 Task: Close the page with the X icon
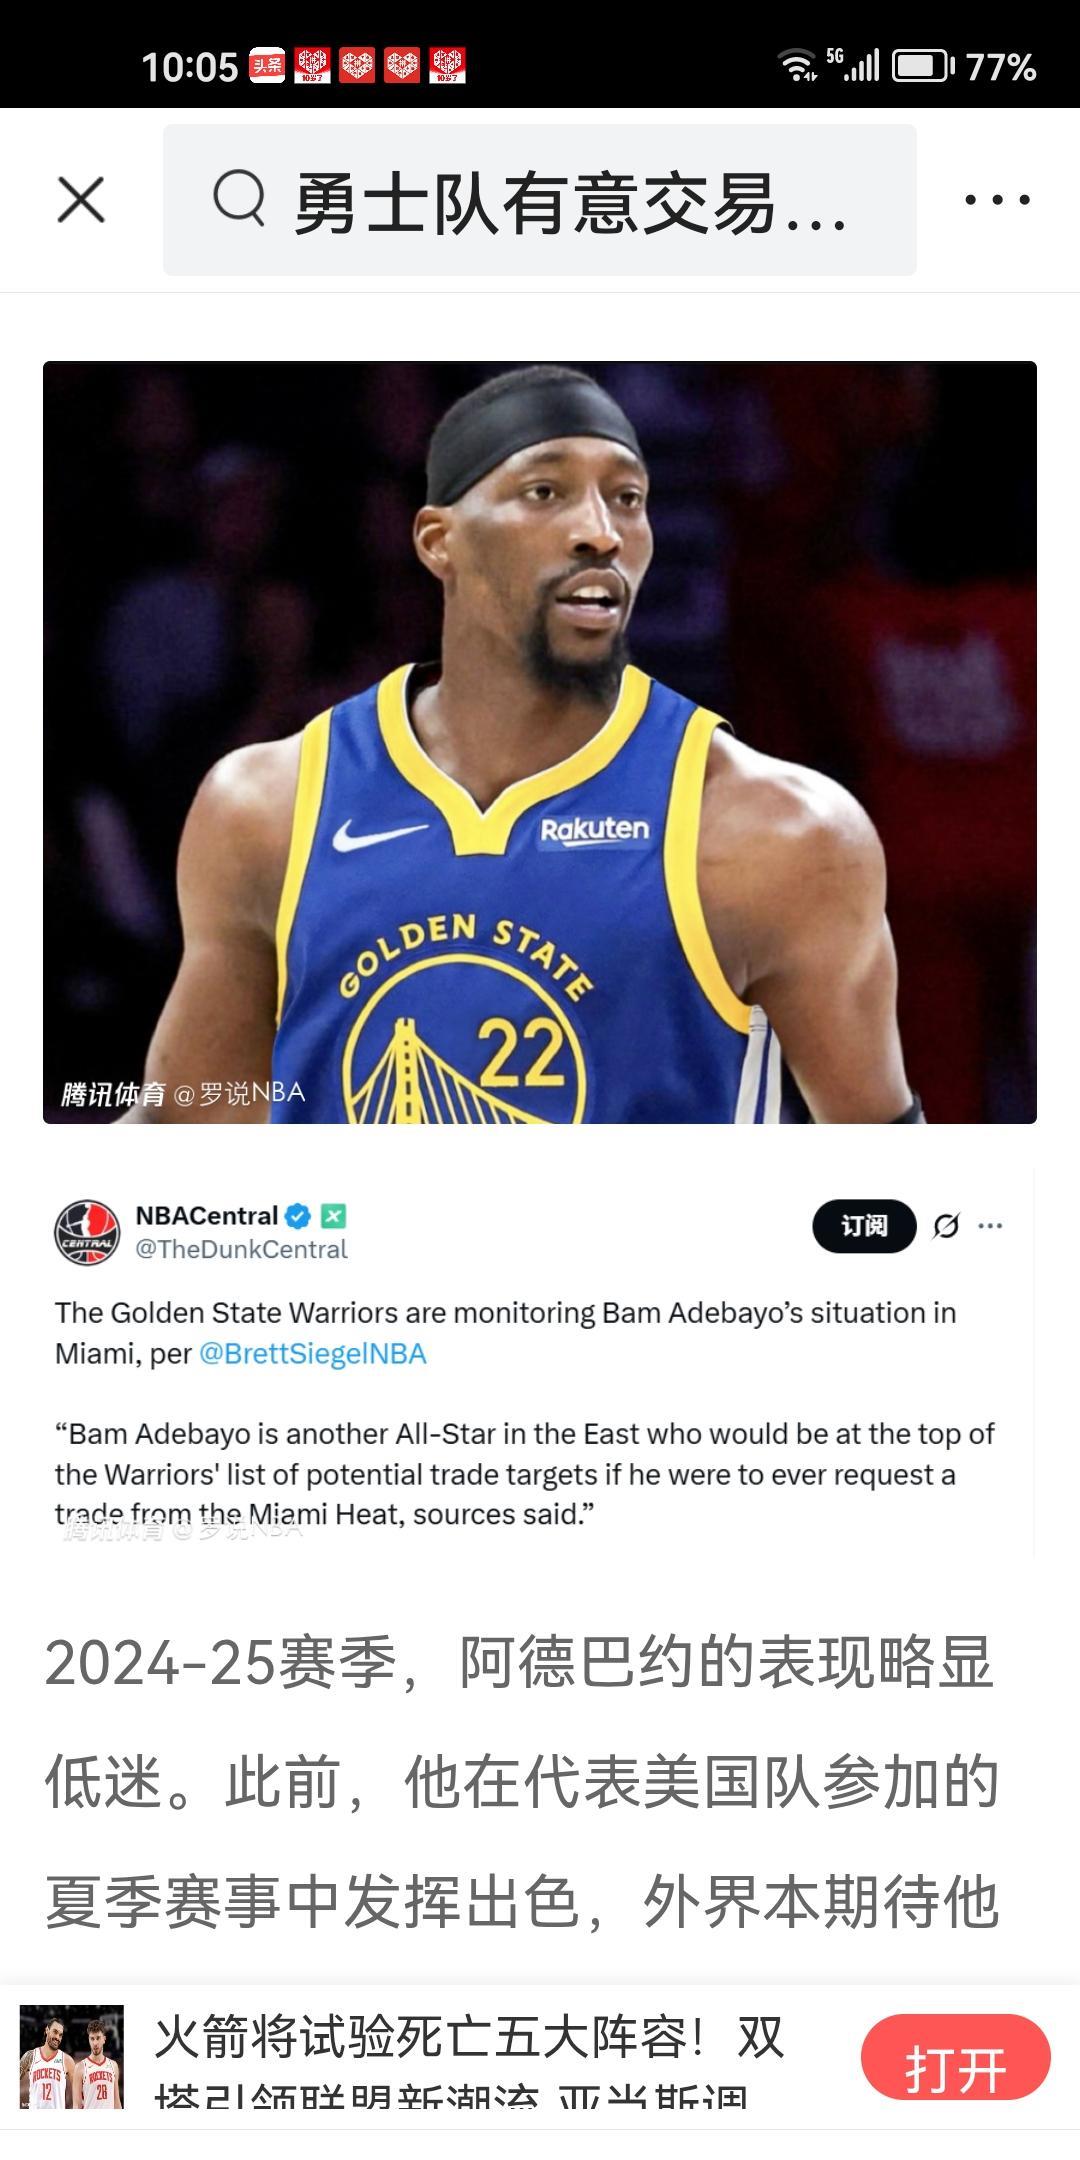click(81, 200)
